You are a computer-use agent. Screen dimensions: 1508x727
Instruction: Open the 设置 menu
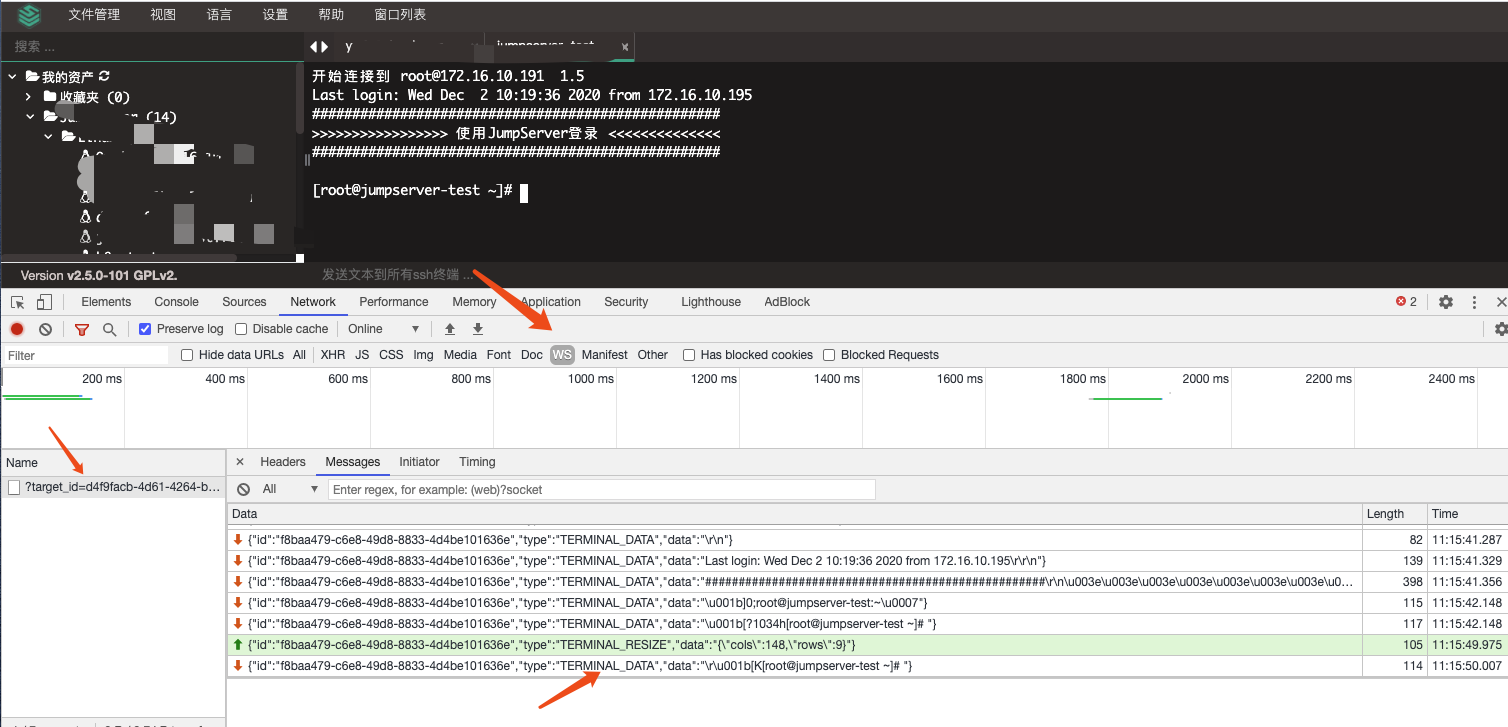[274, 14]
